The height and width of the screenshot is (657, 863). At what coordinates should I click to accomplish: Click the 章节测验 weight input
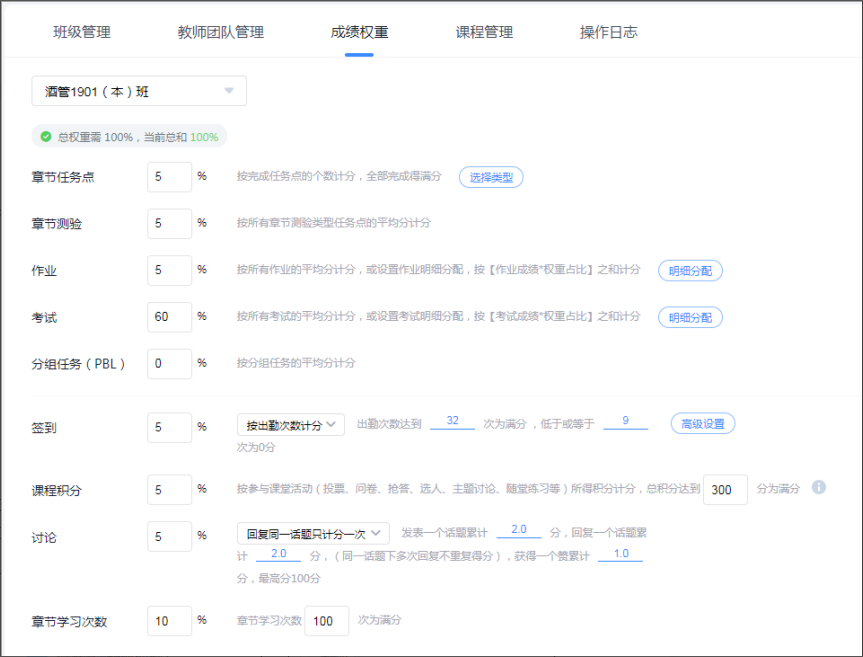[170, 223]
